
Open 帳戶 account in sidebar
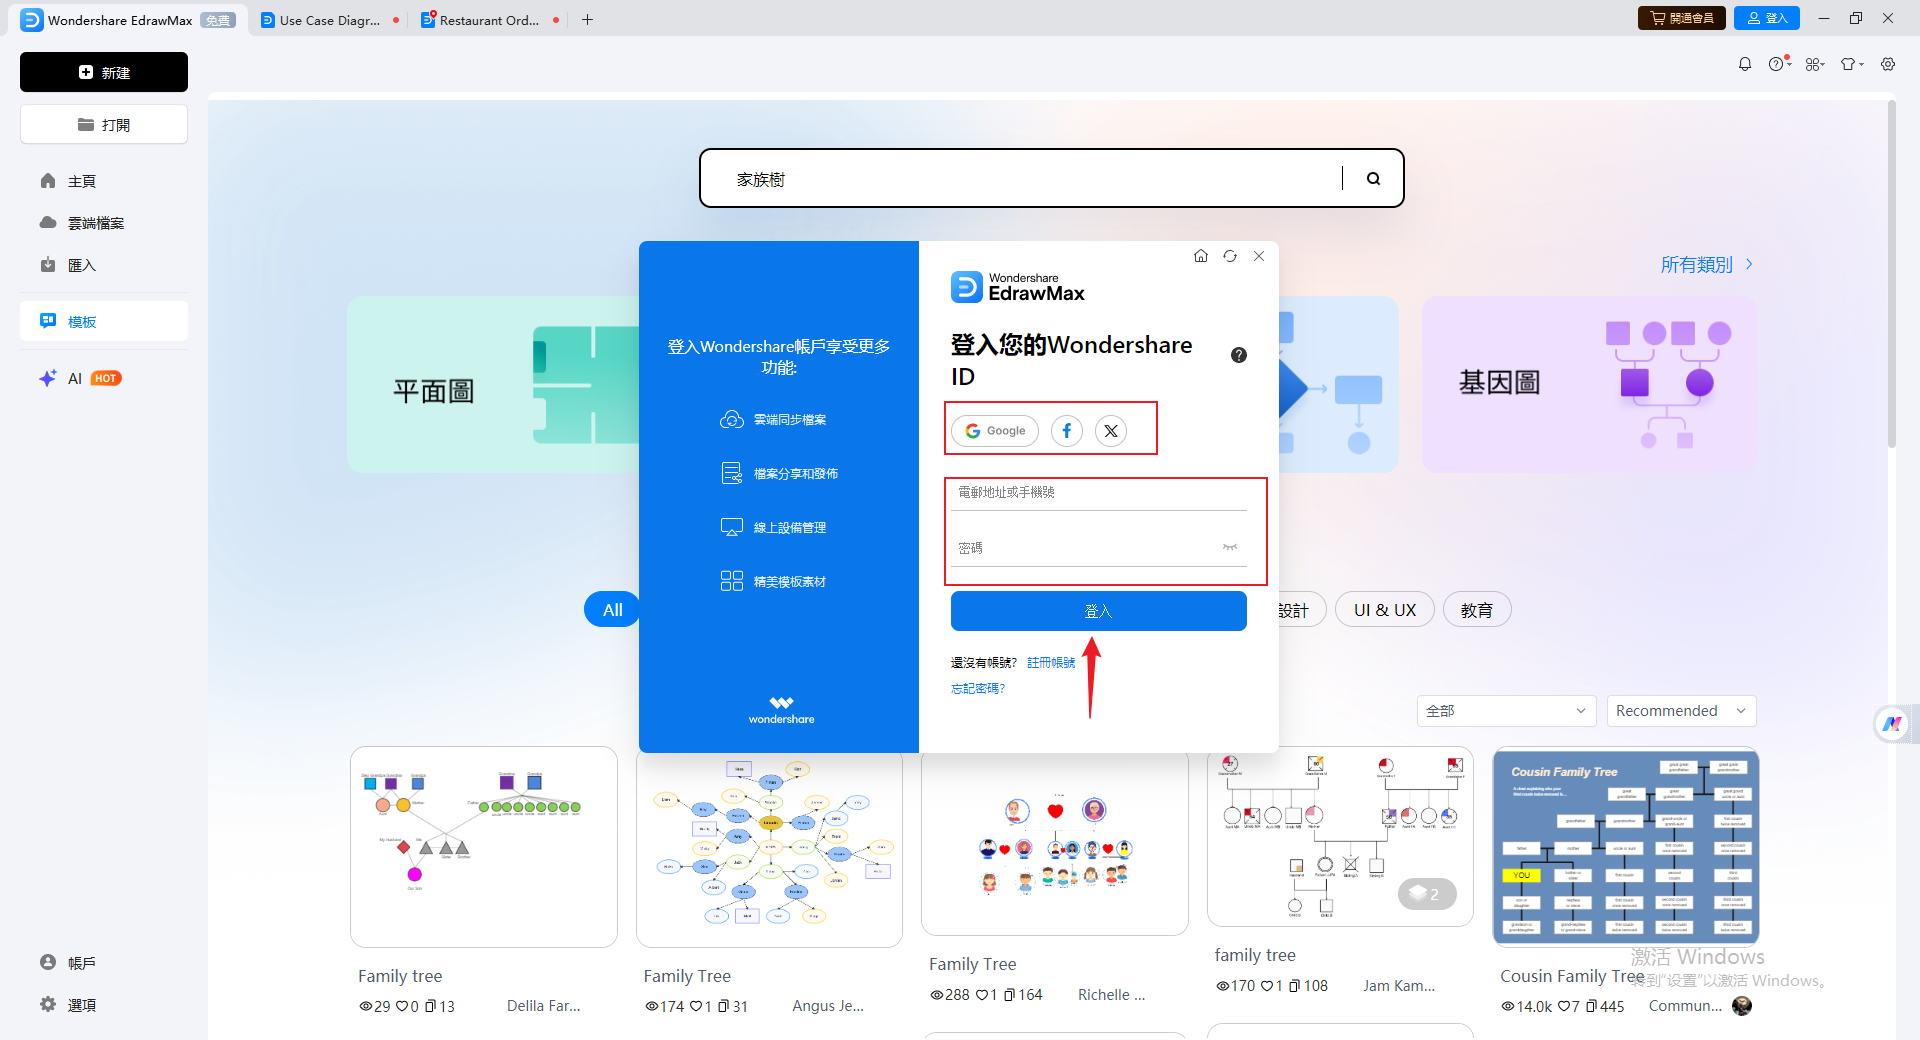(x=104, y=963)
